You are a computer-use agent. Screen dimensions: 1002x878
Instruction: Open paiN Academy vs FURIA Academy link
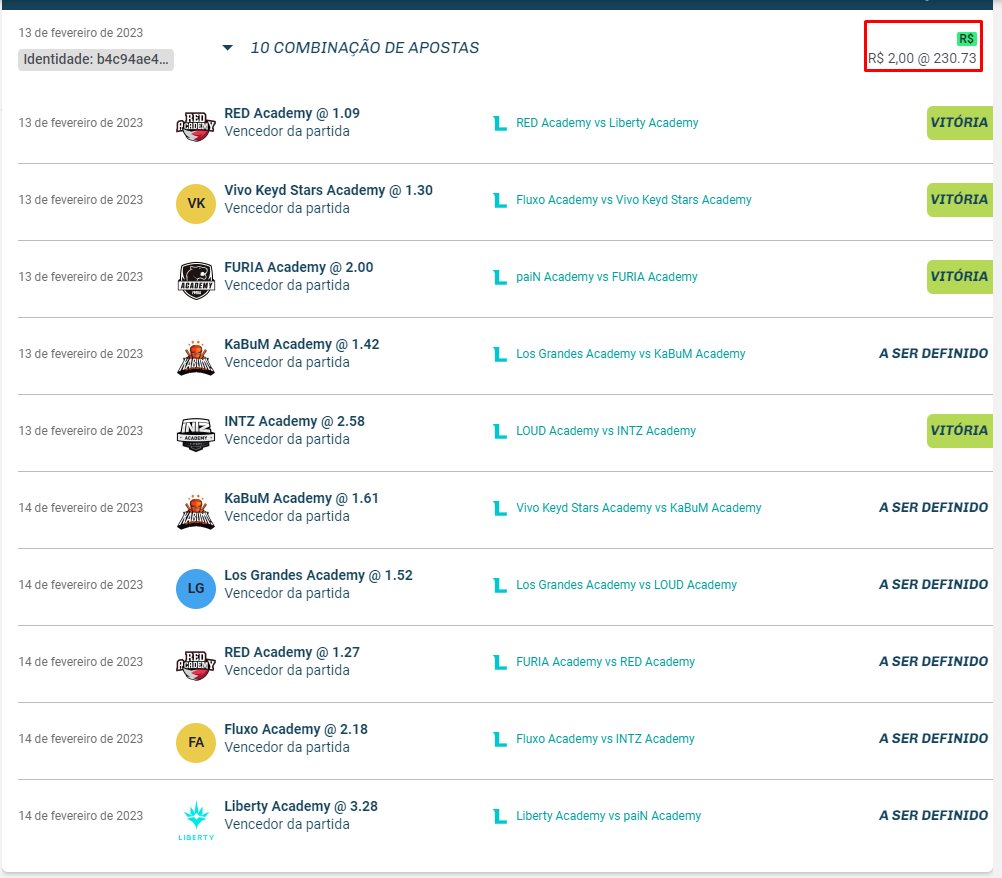[606, 277]
